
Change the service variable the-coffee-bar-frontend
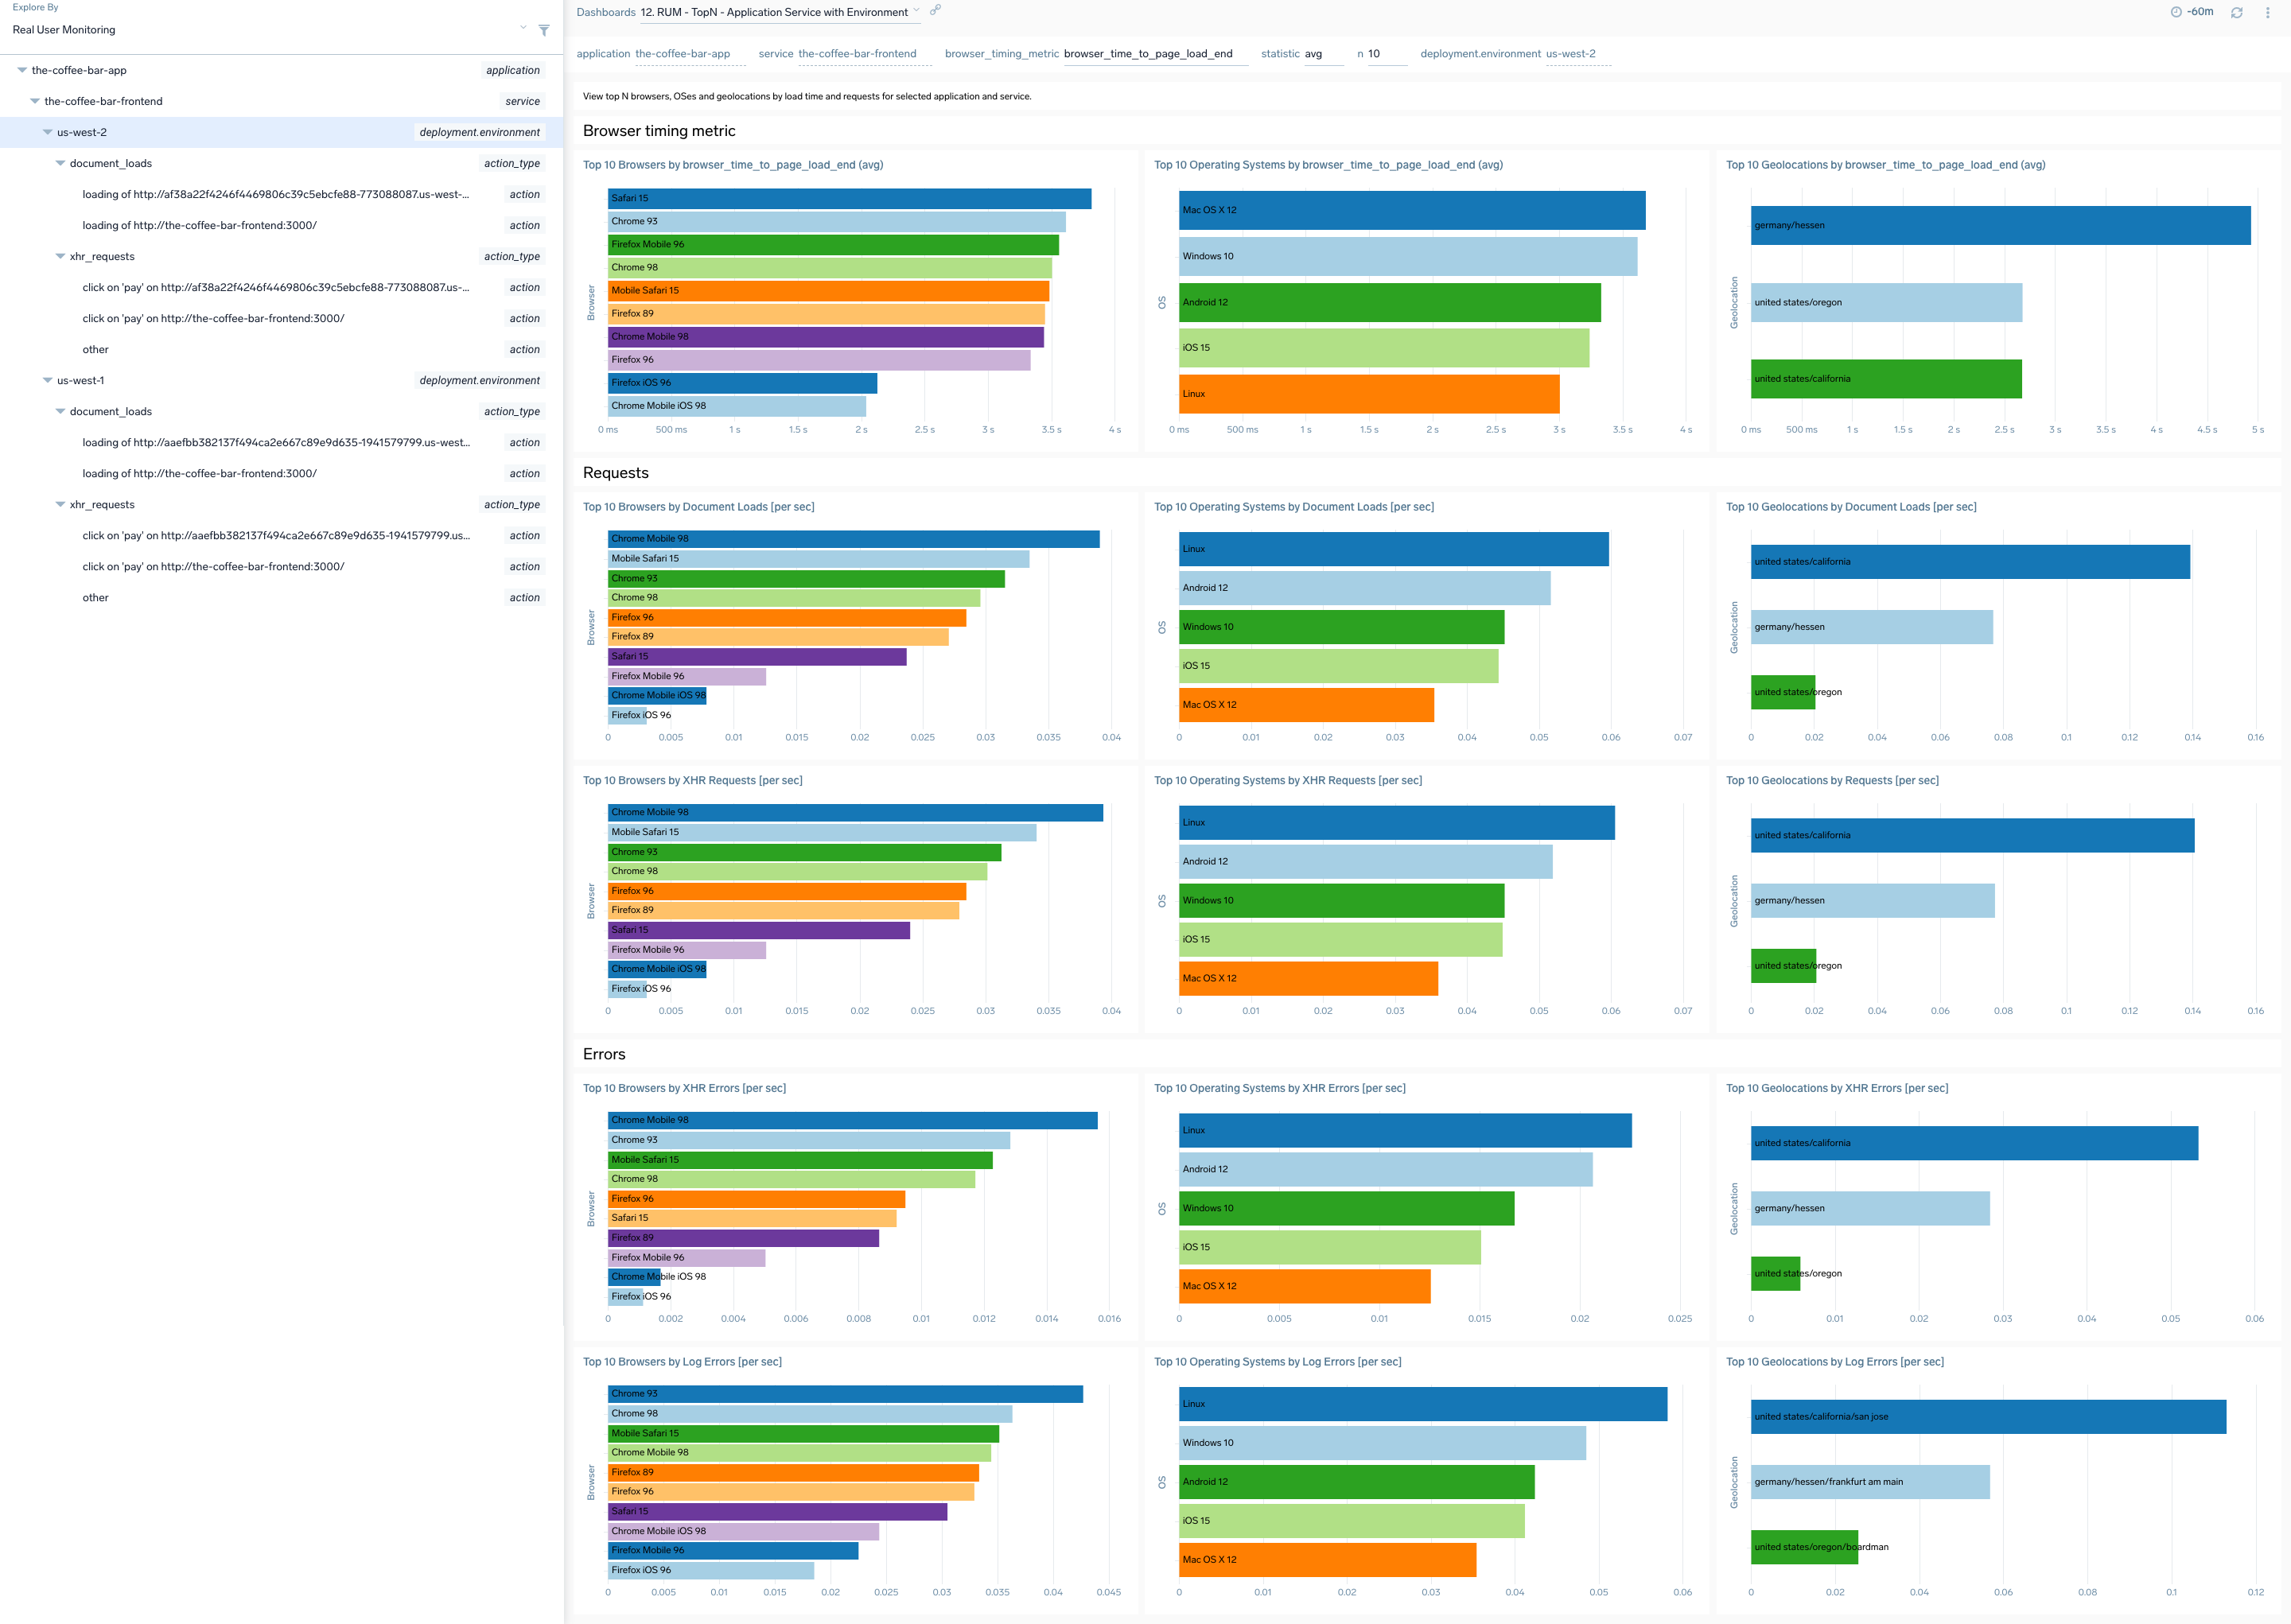[x=857, y=54]
